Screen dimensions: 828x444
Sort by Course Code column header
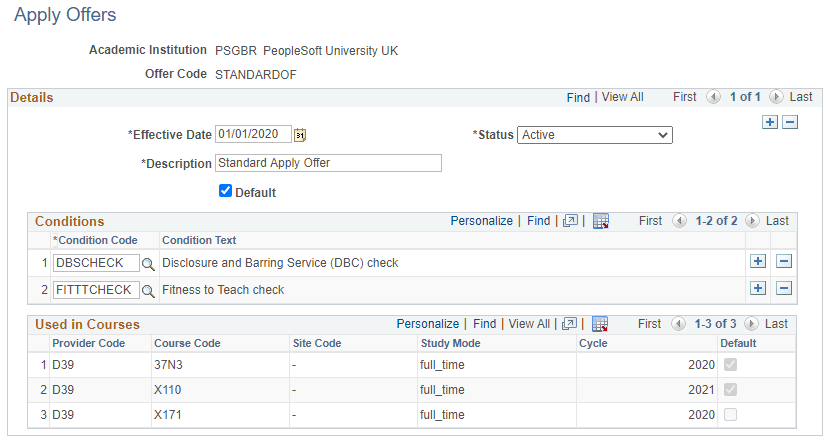coord(187,343)
